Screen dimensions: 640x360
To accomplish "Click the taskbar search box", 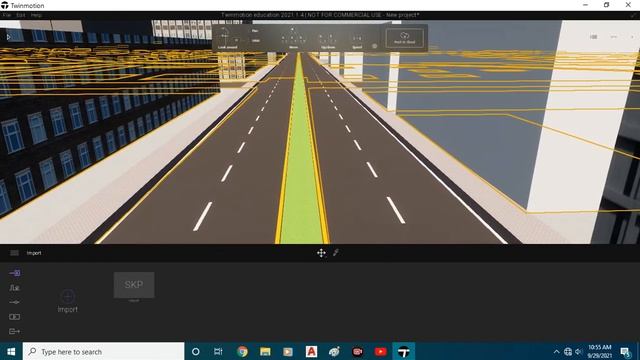I will pos(103,351).
